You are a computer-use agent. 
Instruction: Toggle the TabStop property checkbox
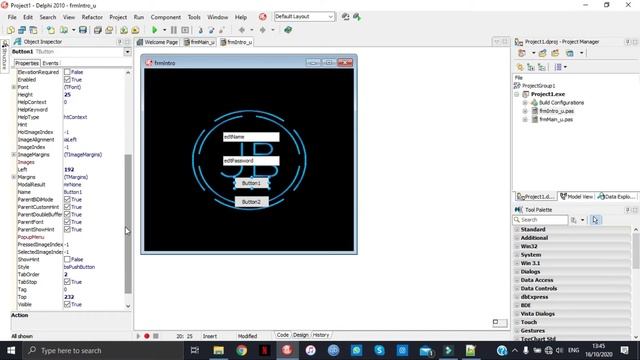(67, 282)
